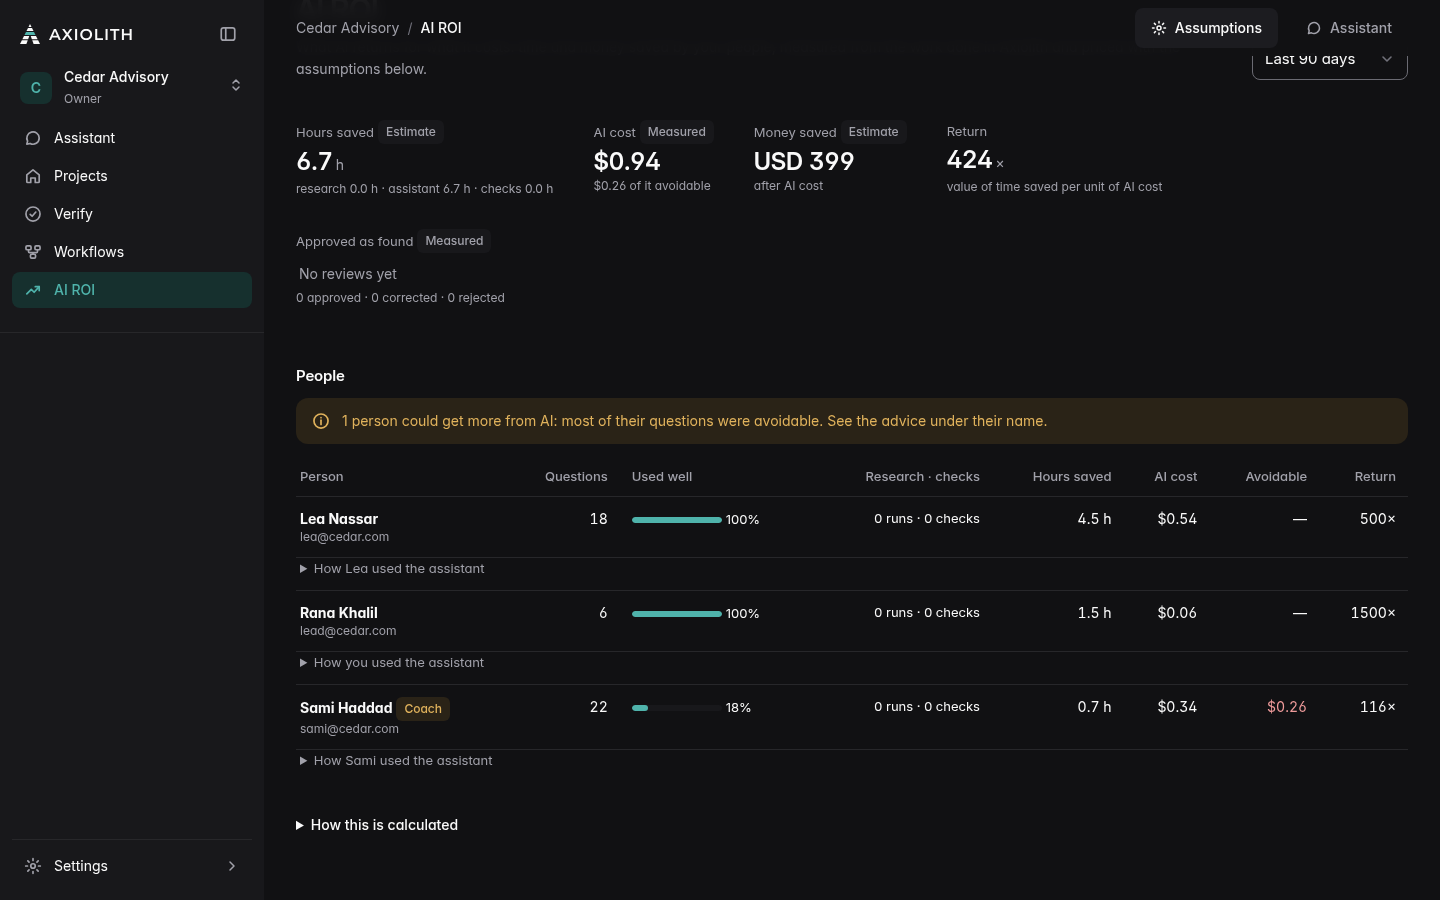Click the Axiolith logo icon
The width and height of the screenshot is (1440, 900).
pos(30,34)
